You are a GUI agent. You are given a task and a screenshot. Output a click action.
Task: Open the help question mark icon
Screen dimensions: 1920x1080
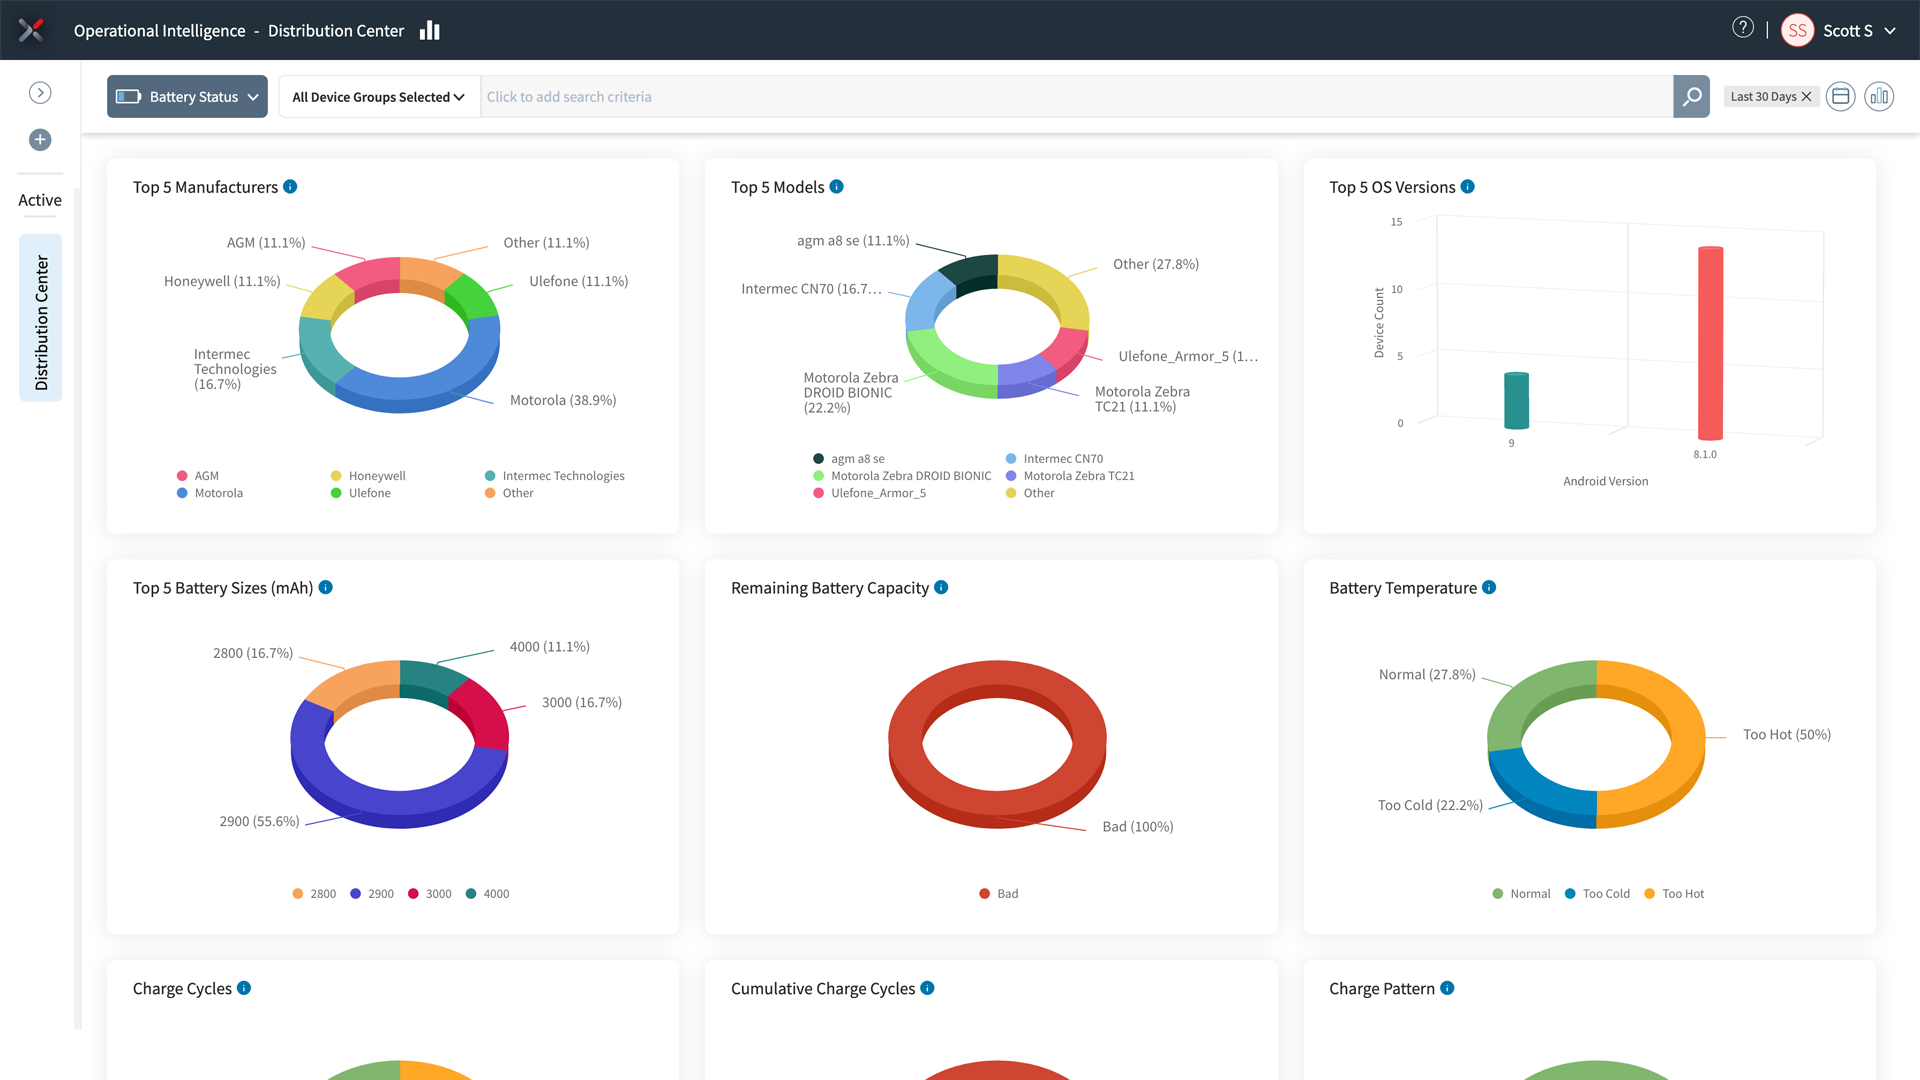click(1742, 28)
